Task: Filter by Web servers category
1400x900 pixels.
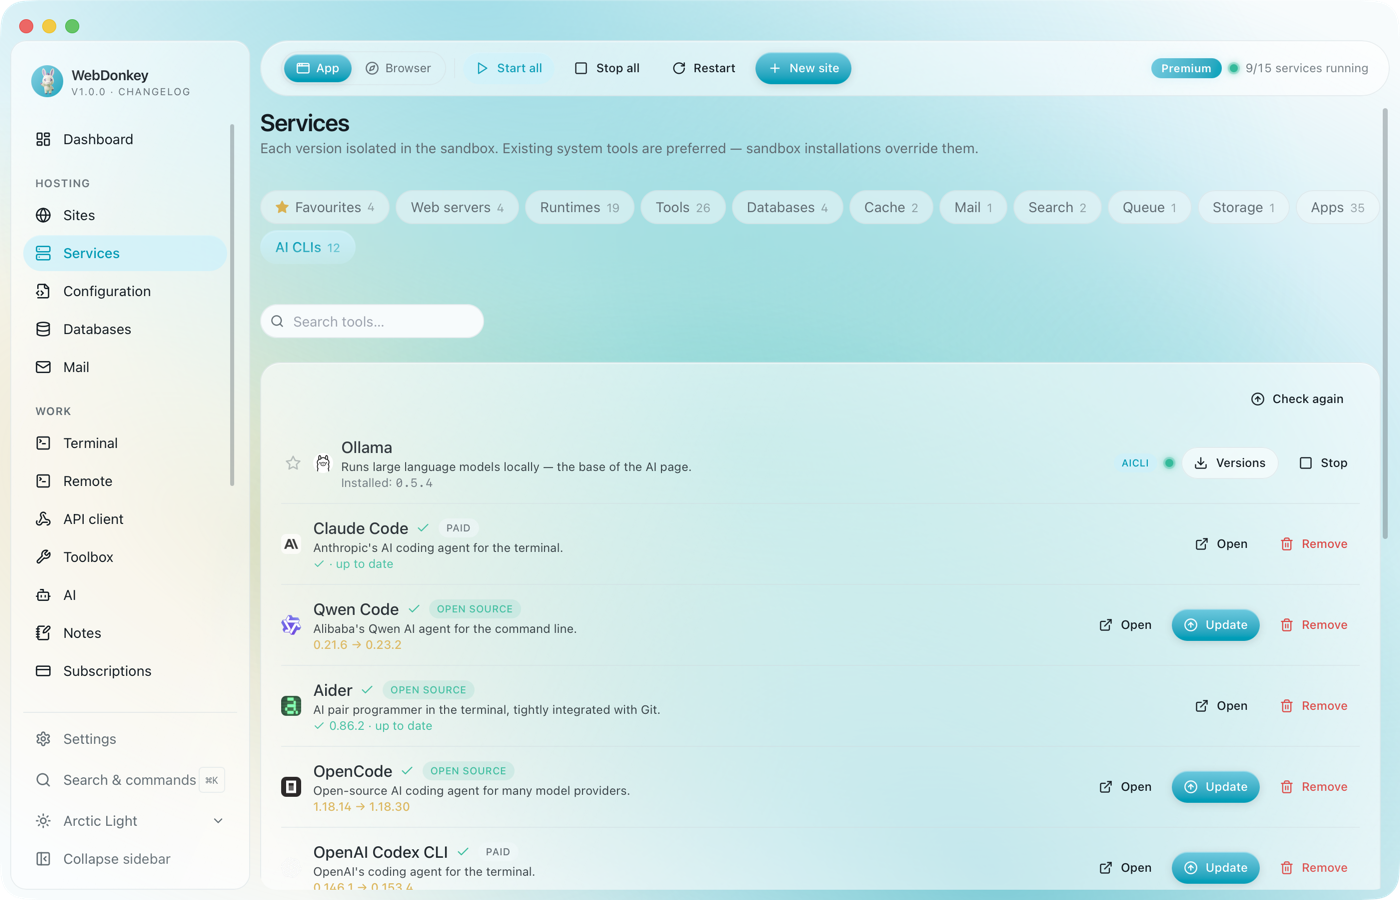Action: (457, 207)
